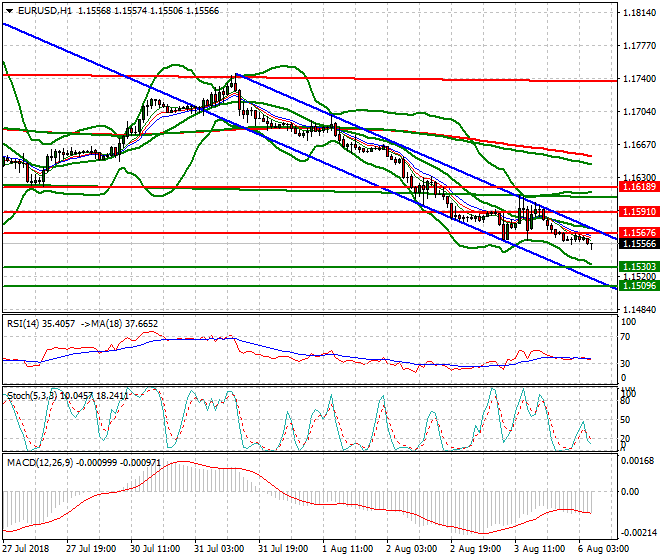The height and width of the screenshot is (560, 660).
Task: Click the black current price tag 1.15566
Action: pyautogui.click(x=638, y=244)
